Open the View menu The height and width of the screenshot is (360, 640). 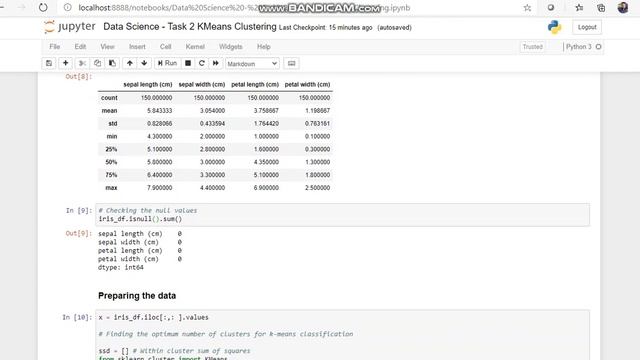pyautogui.click(x=107, y=47)
